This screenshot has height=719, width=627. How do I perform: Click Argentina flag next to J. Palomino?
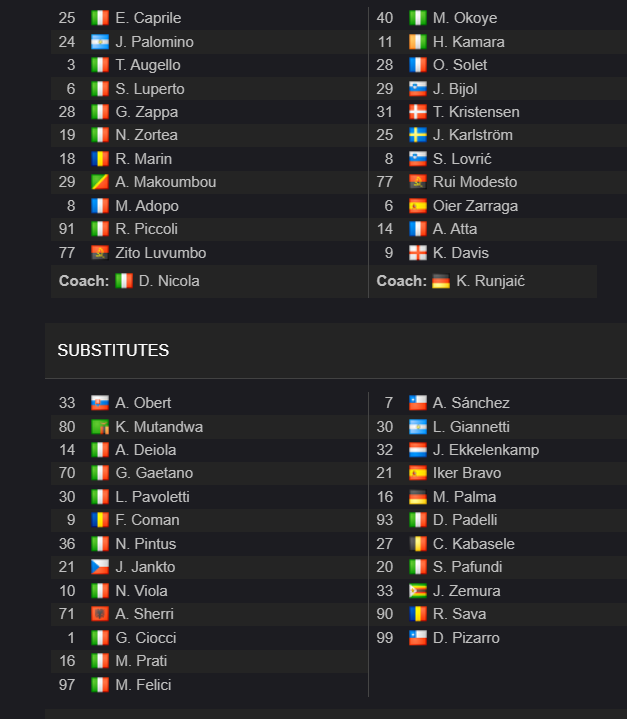100,42
